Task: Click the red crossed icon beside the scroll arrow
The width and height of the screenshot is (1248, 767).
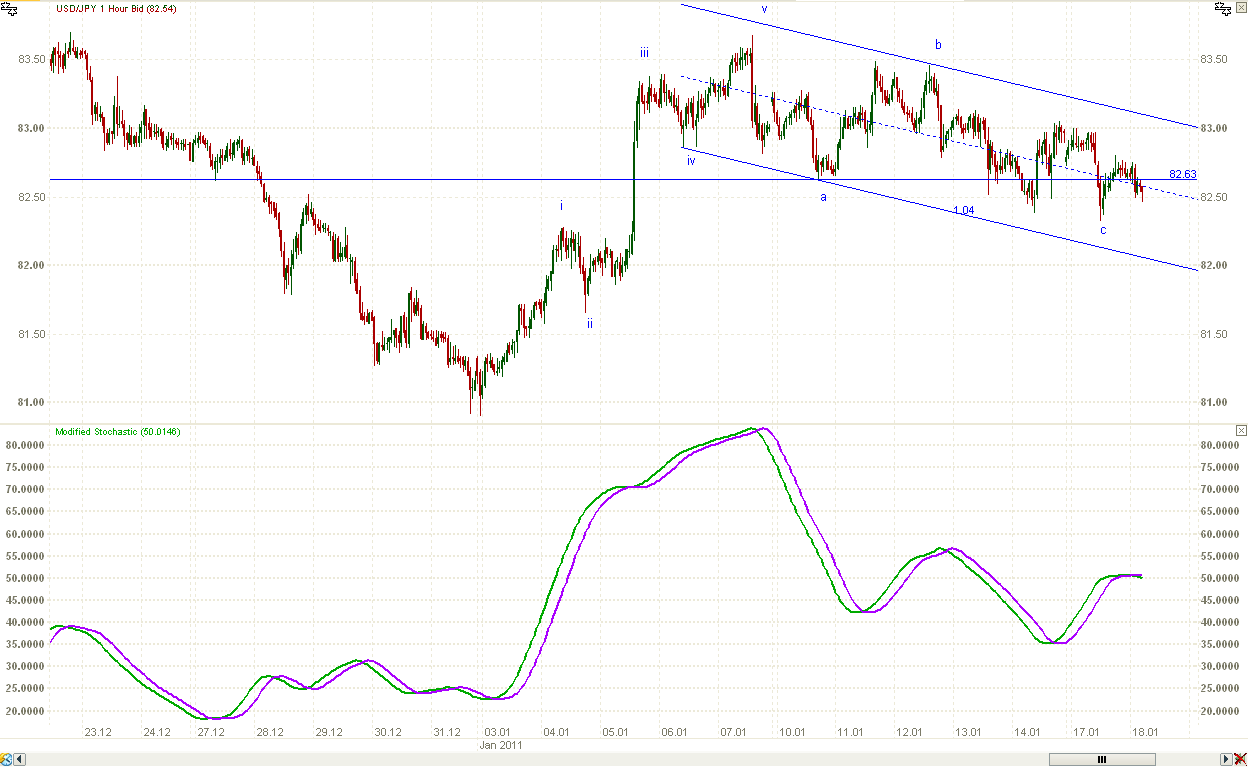Action: point(1240,759)
